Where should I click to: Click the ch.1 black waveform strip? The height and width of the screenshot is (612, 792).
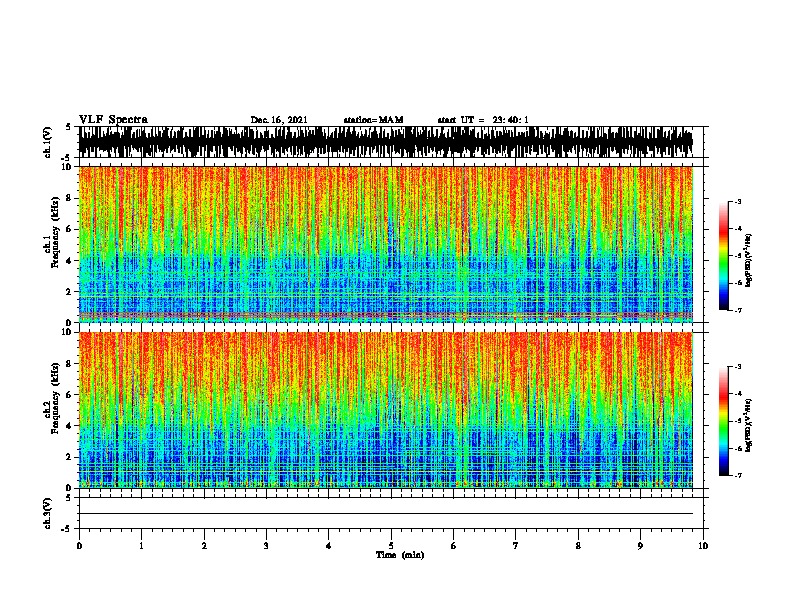tap(386, 142)
